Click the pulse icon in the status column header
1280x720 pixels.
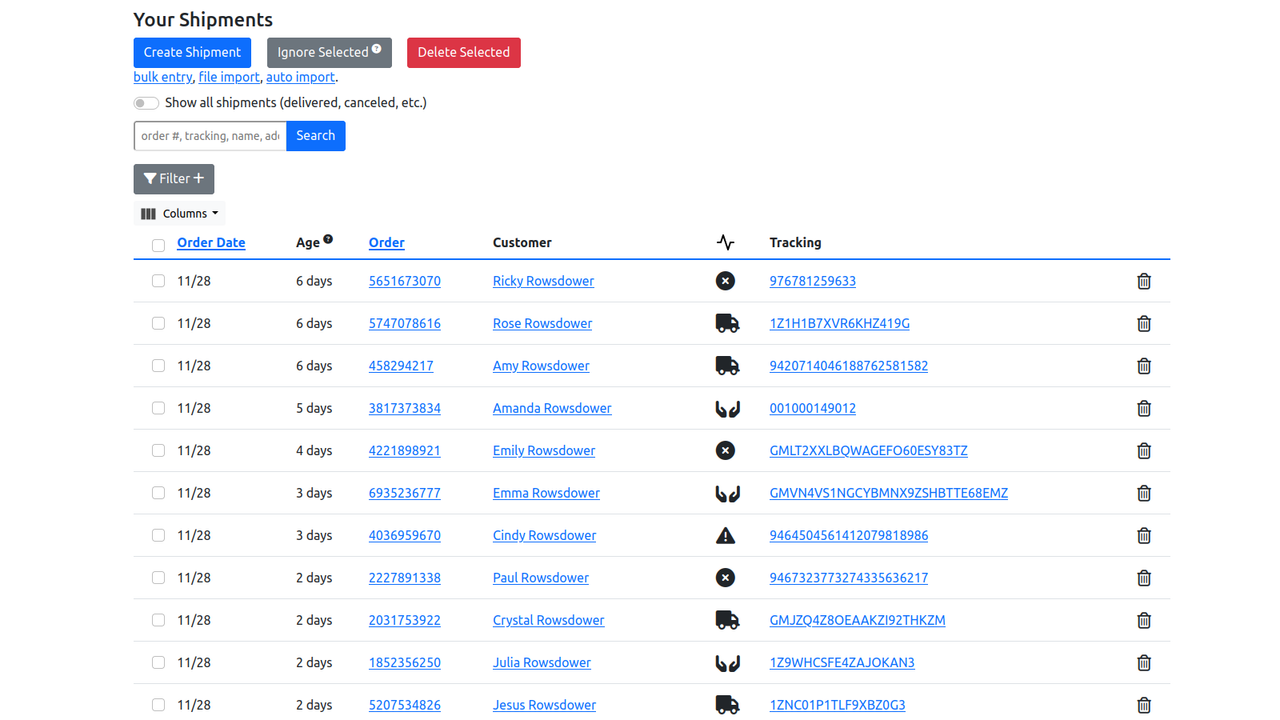[725, 242]
